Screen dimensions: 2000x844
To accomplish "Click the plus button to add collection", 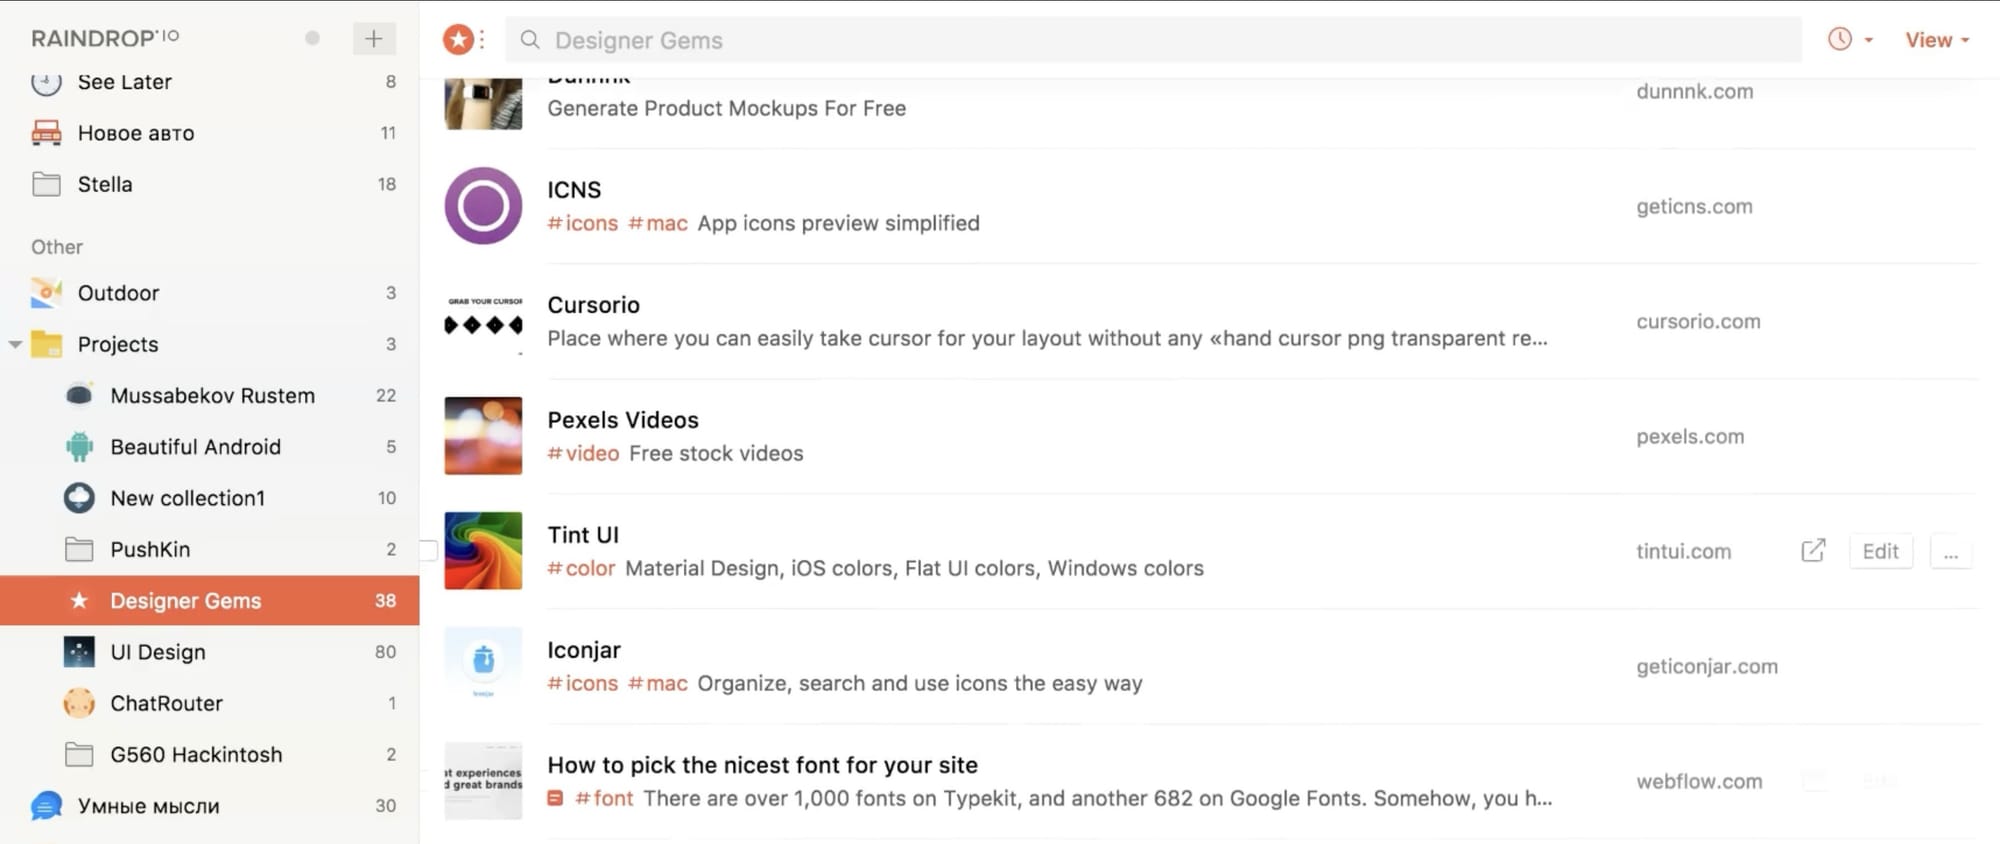I will click(374, 38).
